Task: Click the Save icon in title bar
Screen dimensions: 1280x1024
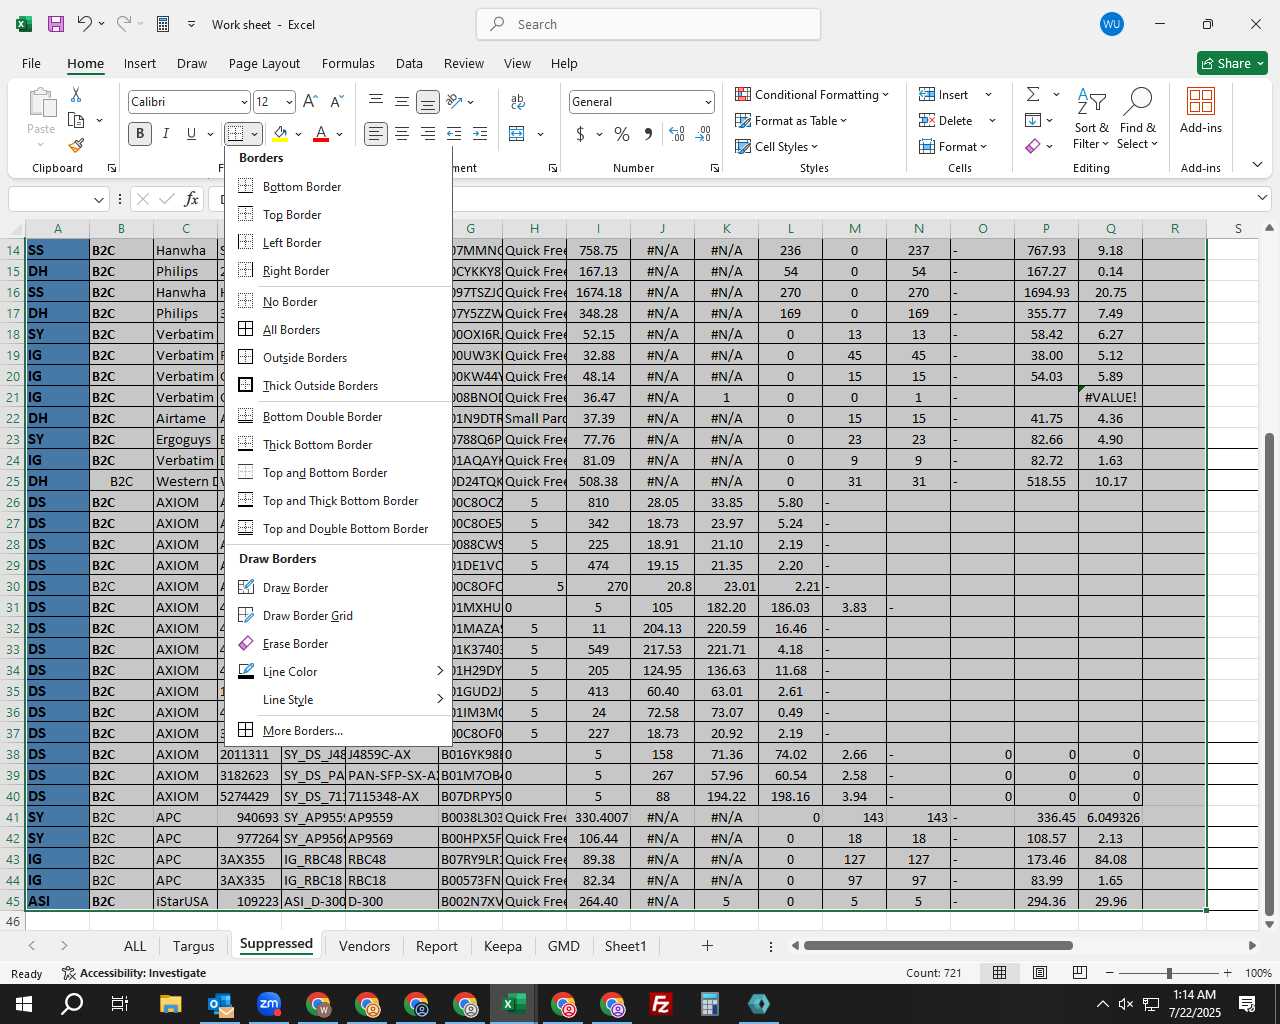Action: point(56,24)
